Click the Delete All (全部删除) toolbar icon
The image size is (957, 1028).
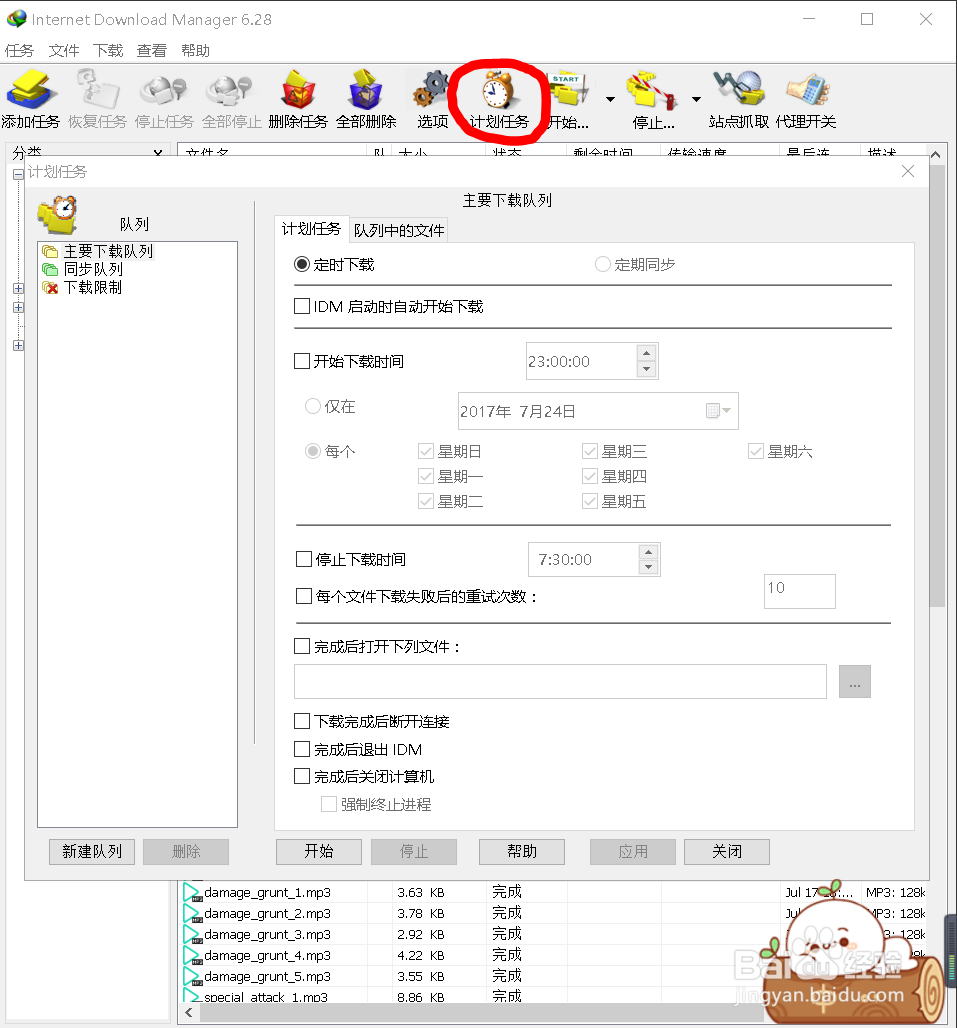click(366, 98)
